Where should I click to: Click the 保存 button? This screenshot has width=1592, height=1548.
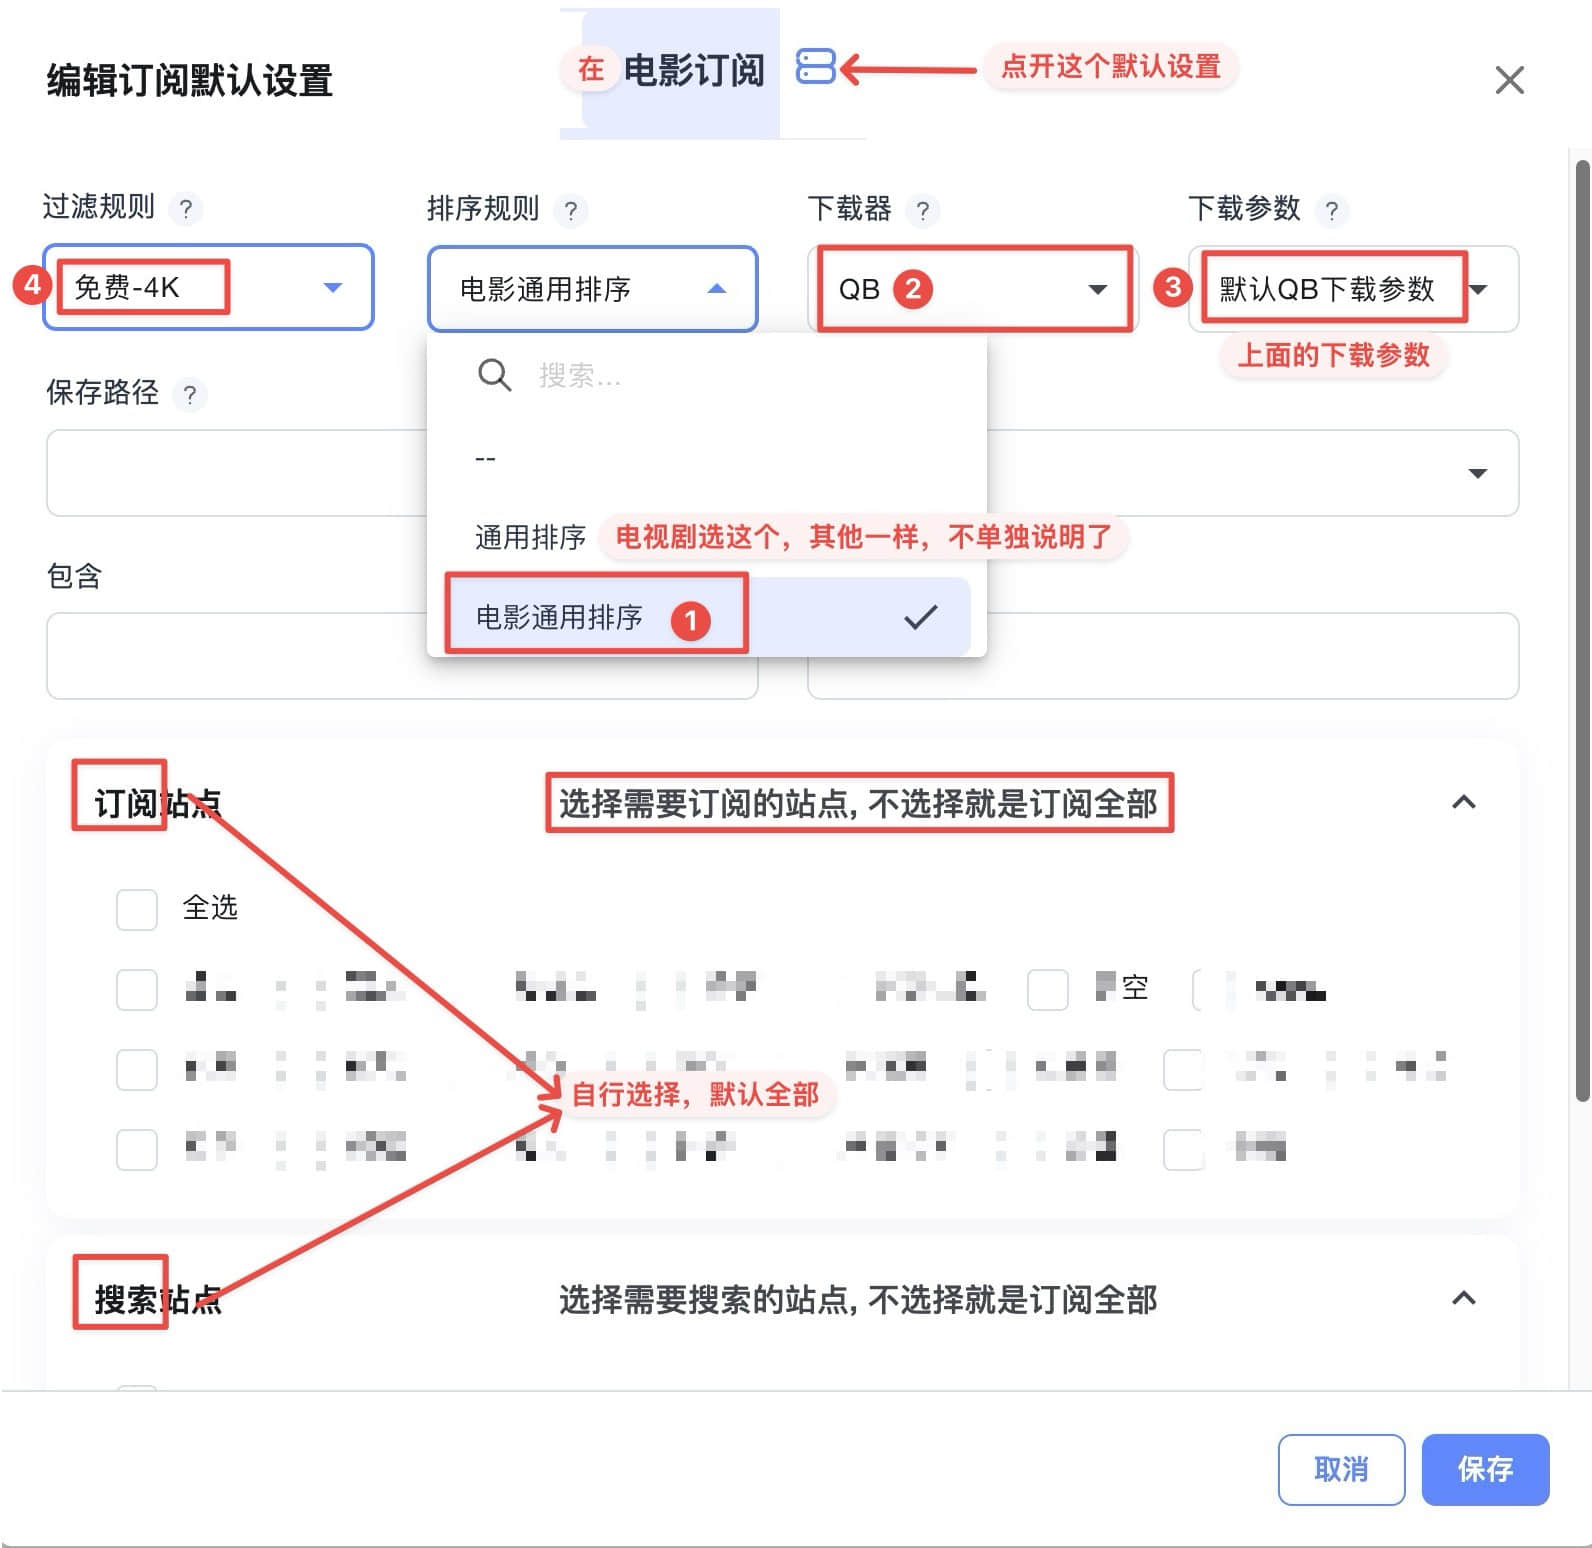[1485, 1469]
